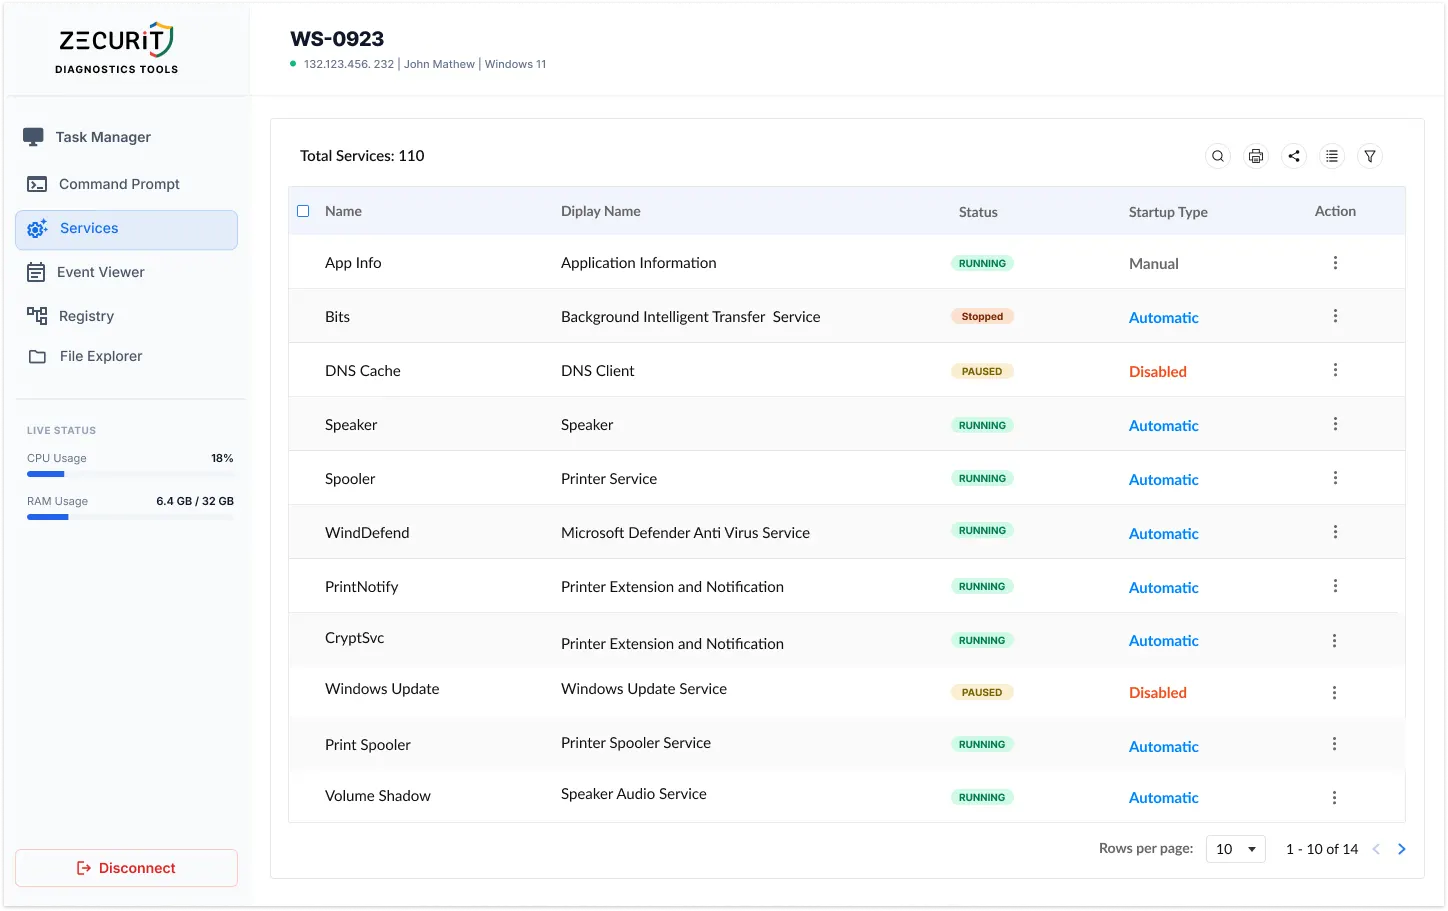Switch to list view using list icon
1448x911 pixels.
[x=1332, y=156]
